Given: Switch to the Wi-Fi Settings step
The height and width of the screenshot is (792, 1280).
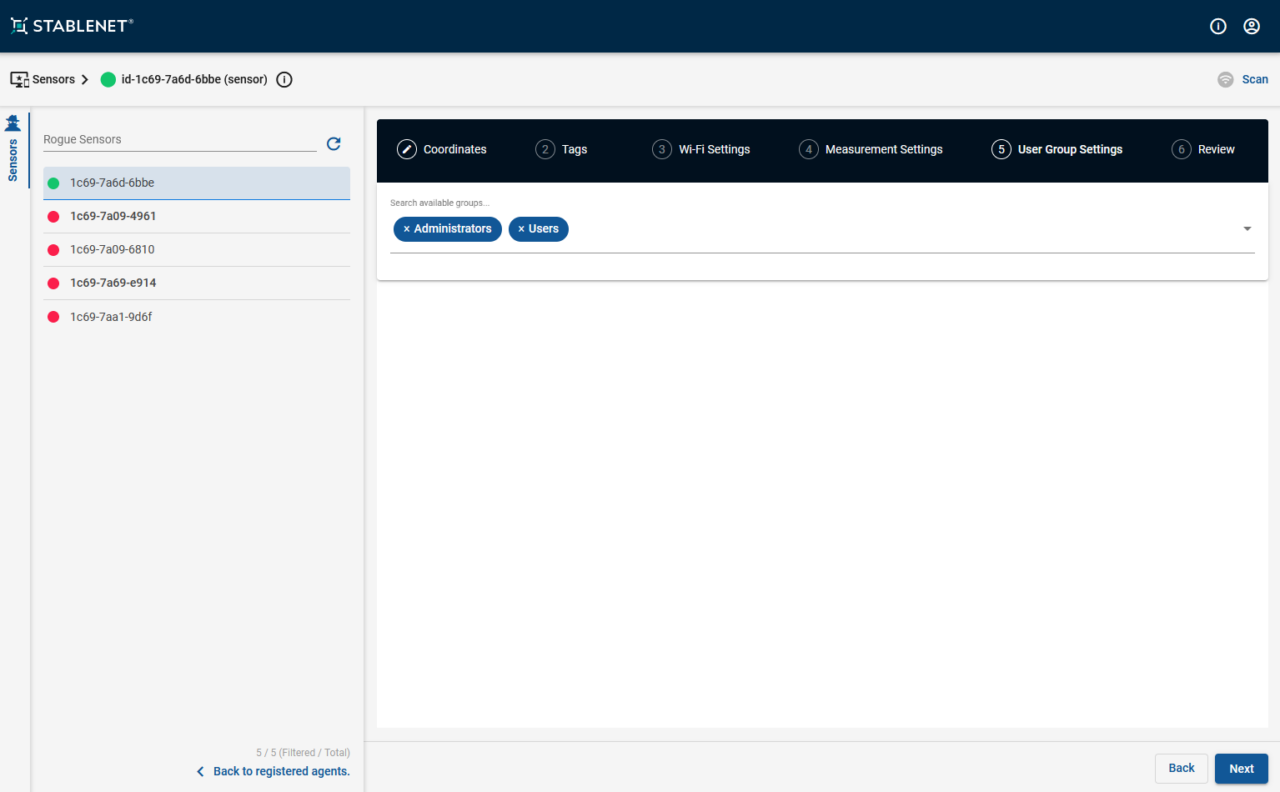Looking at the screenshot, I should pyautogui.click(x=701, y=150).
